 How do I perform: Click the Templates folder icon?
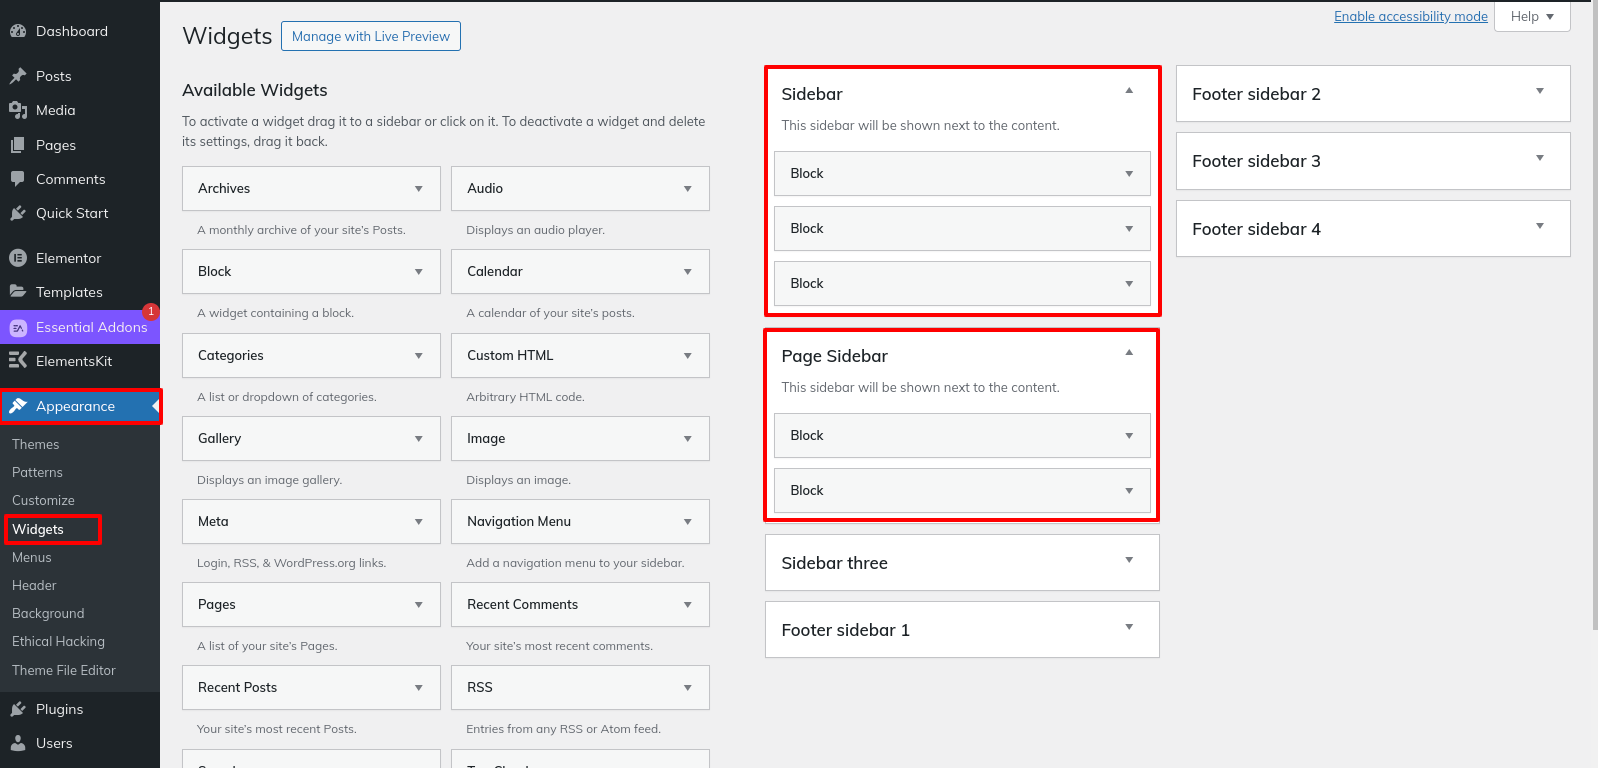pyautogui.click(x=18, y=292)
